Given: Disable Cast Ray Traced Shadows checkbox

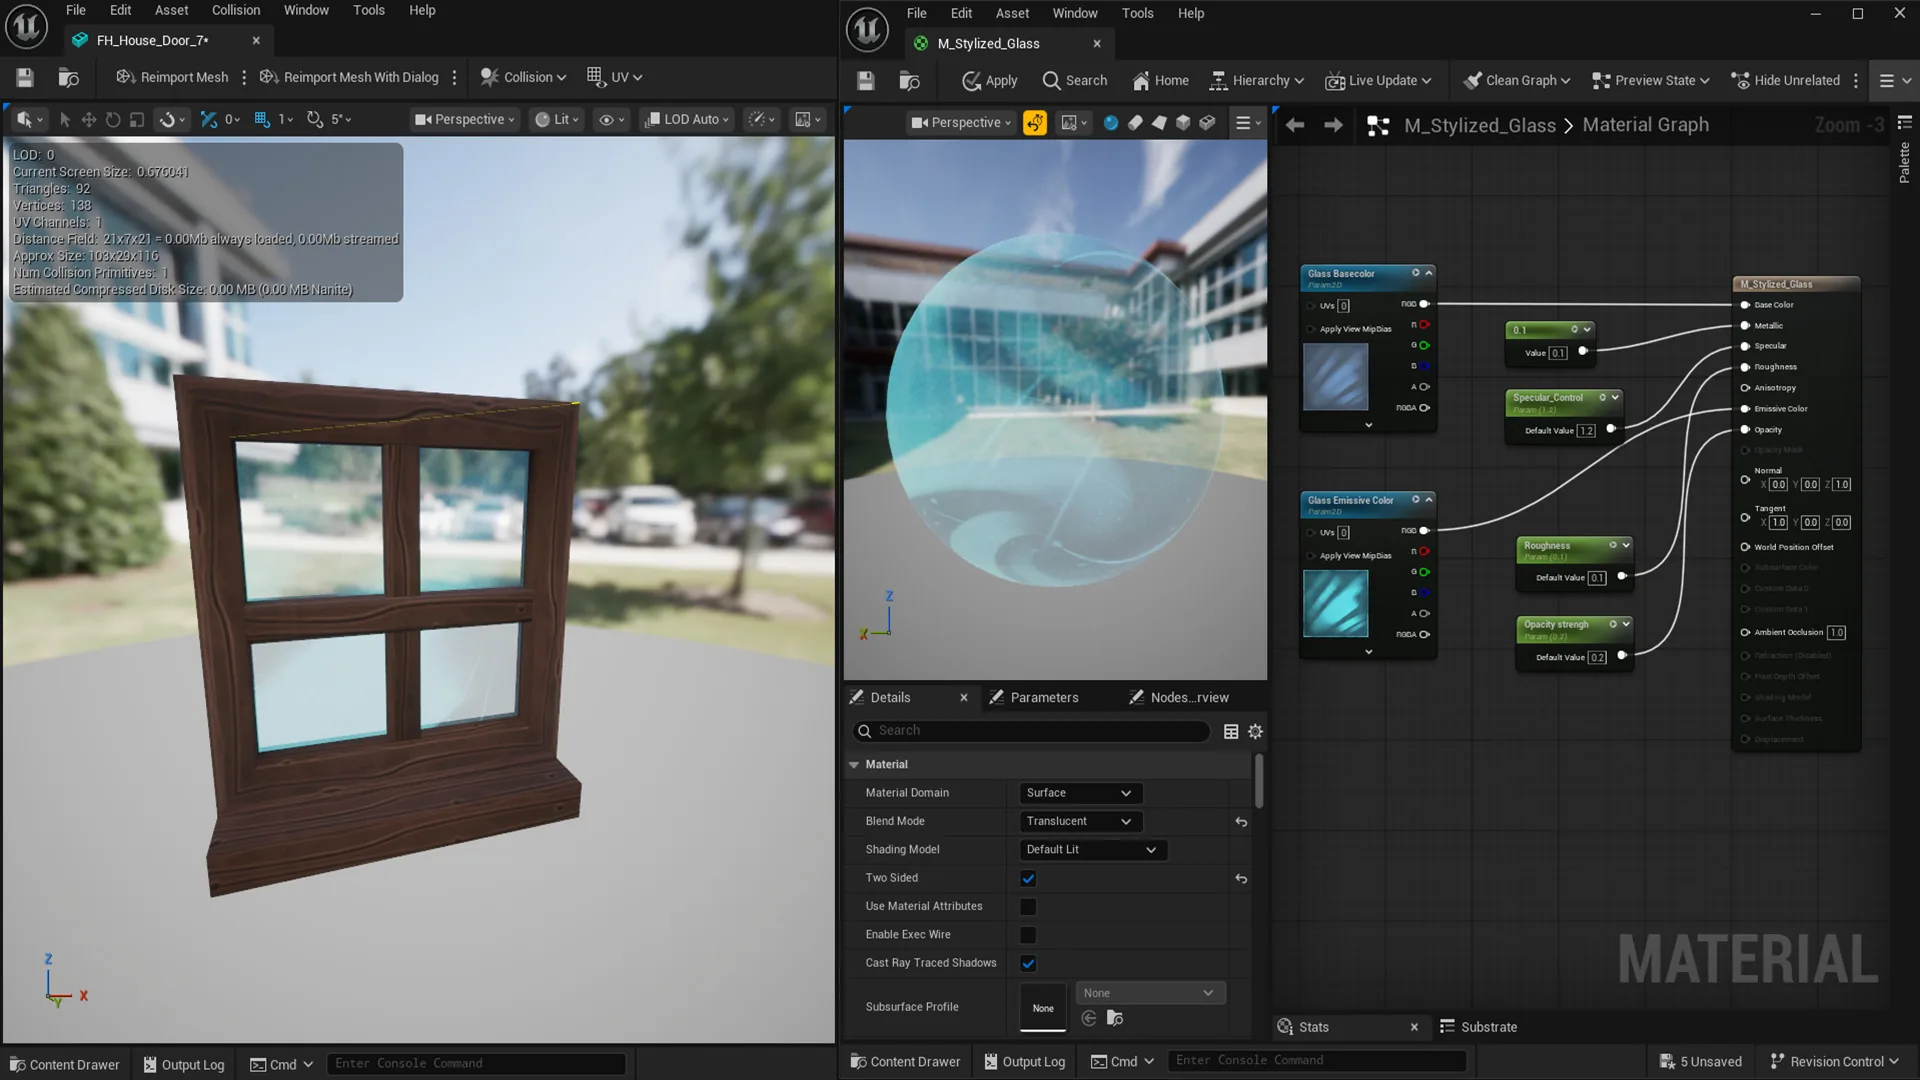Looking at the screenshot, I should point(1028,964).
